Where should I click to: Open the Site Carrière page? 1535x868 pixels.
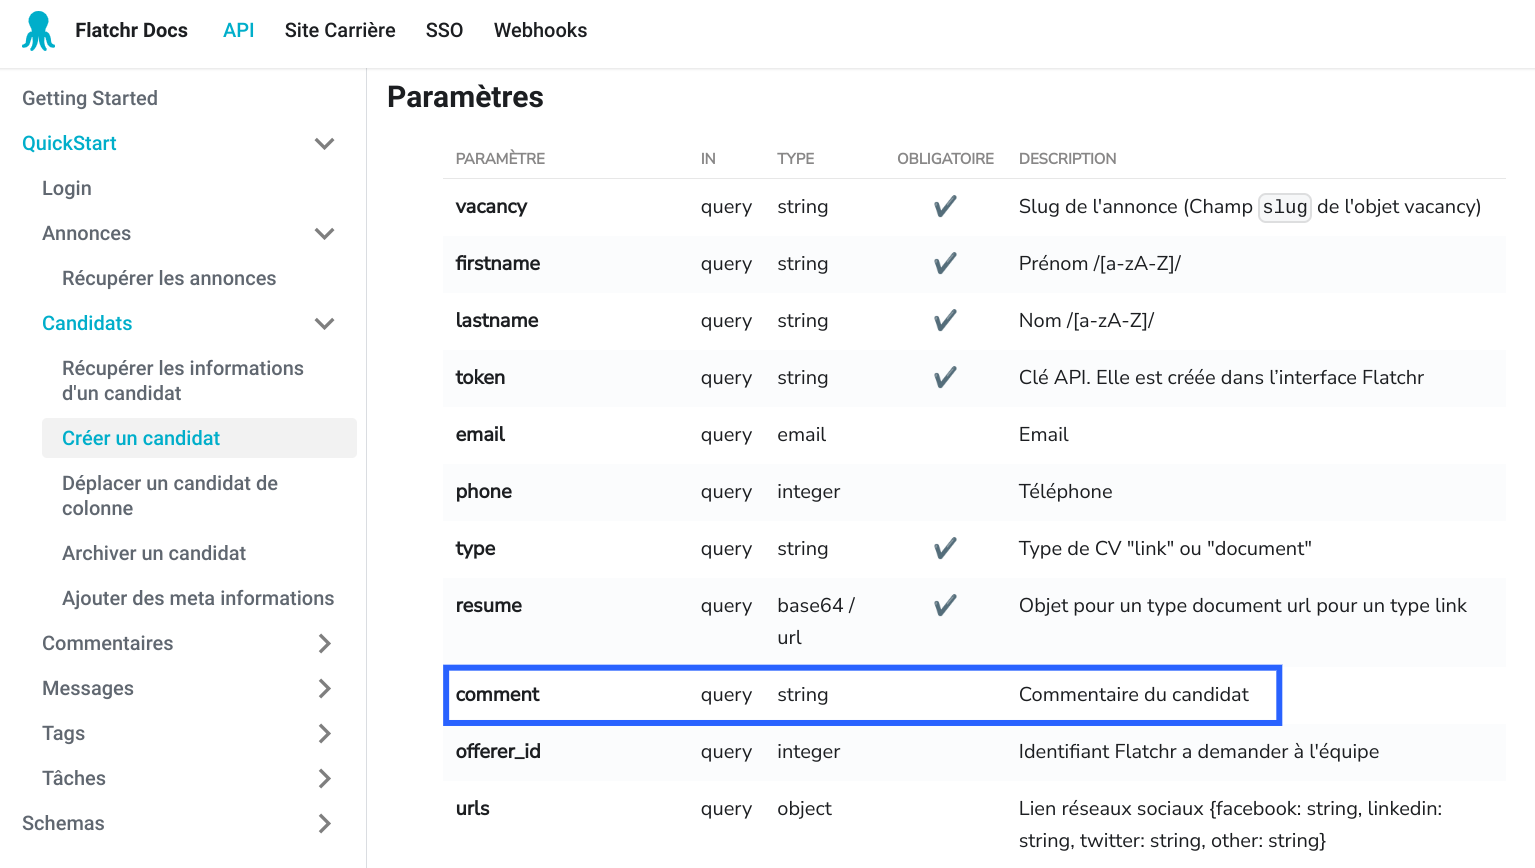(x=339, y=29)
